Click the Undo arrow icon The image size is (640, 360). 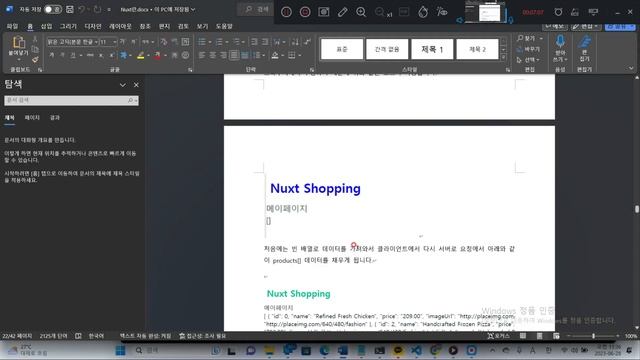click(81, 9)
